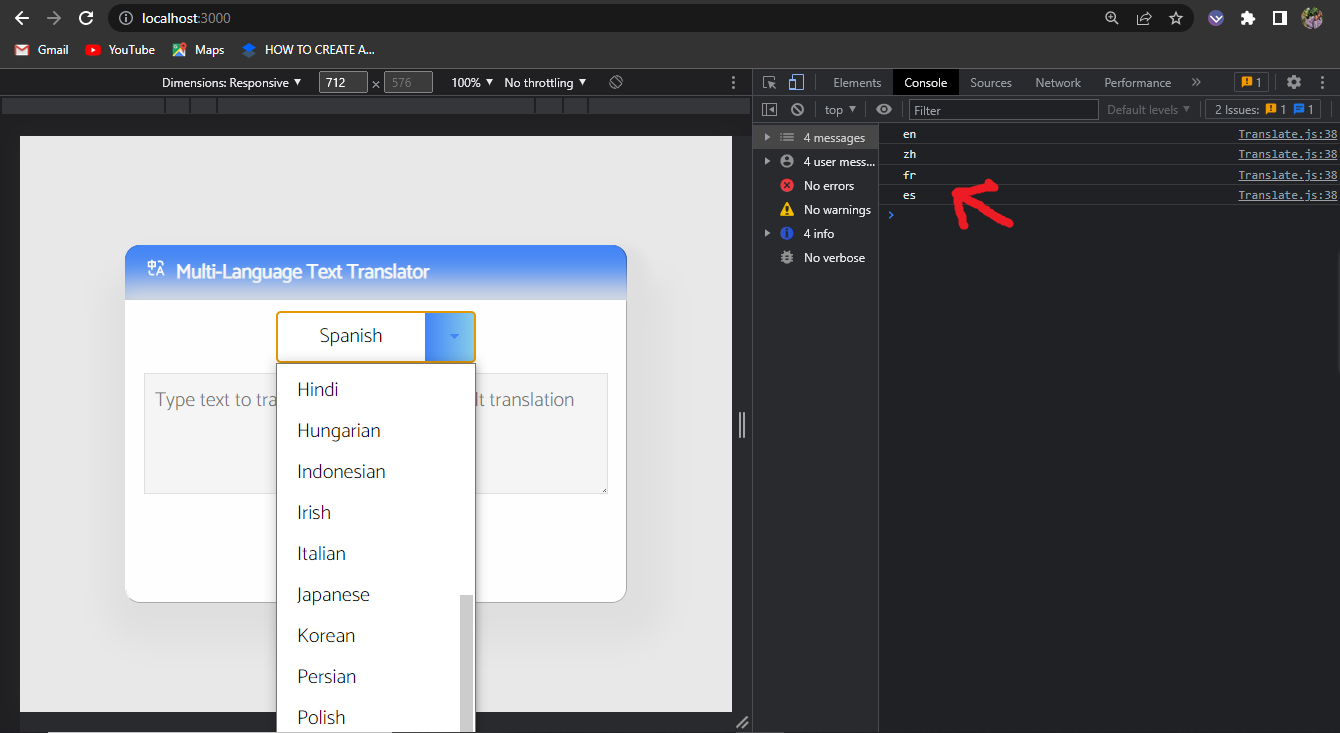Image resolution: width=1340 pixels, height=733 pixels.
Task: Open the Default levels dropdown
Action: coord(1148,110)
